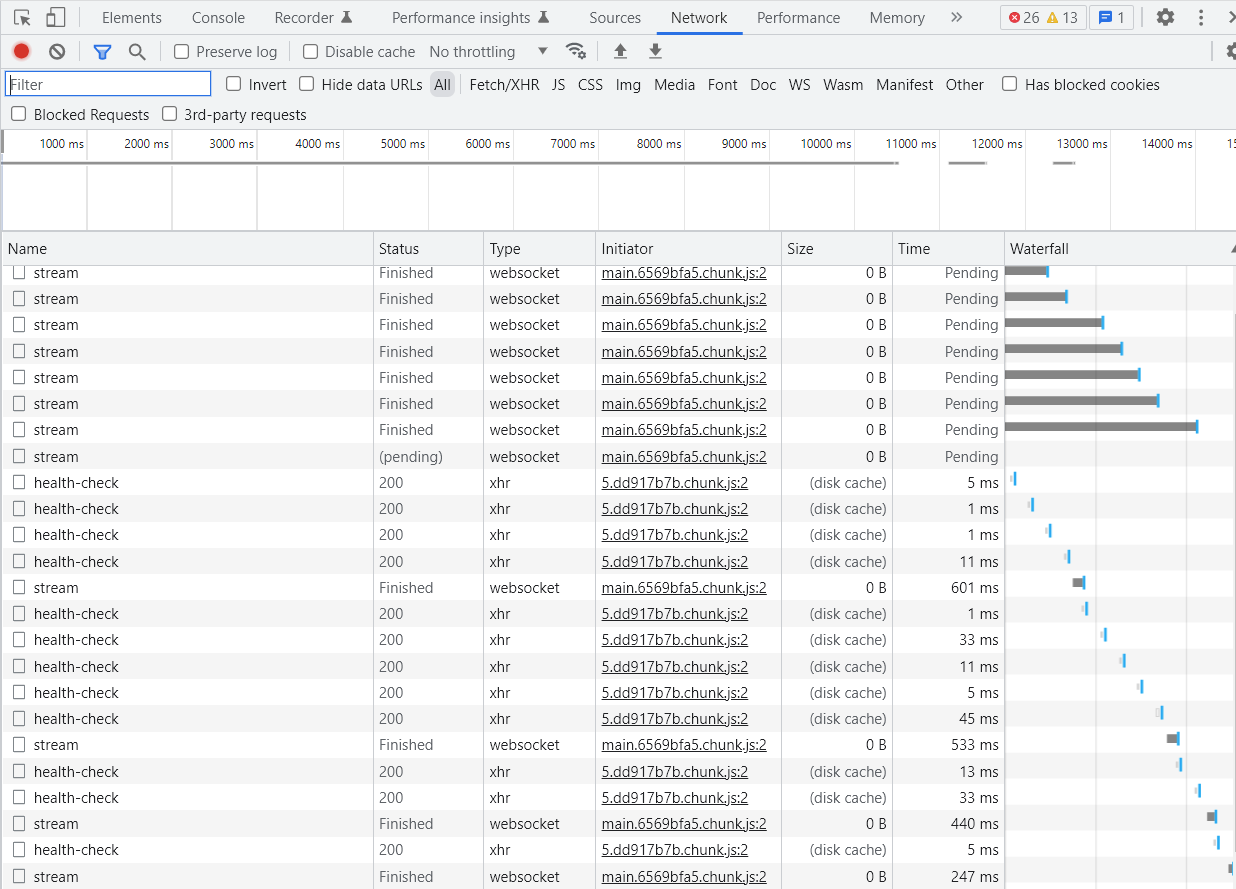Switch to the Memory panel
This screenshot has width=1236, height=889.
[896, 17]
